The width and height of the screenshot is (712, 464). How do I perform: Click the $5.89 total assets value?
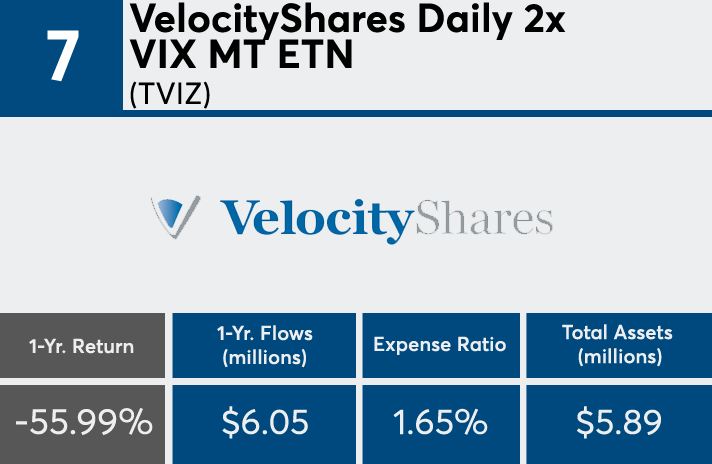pos(618,422)
